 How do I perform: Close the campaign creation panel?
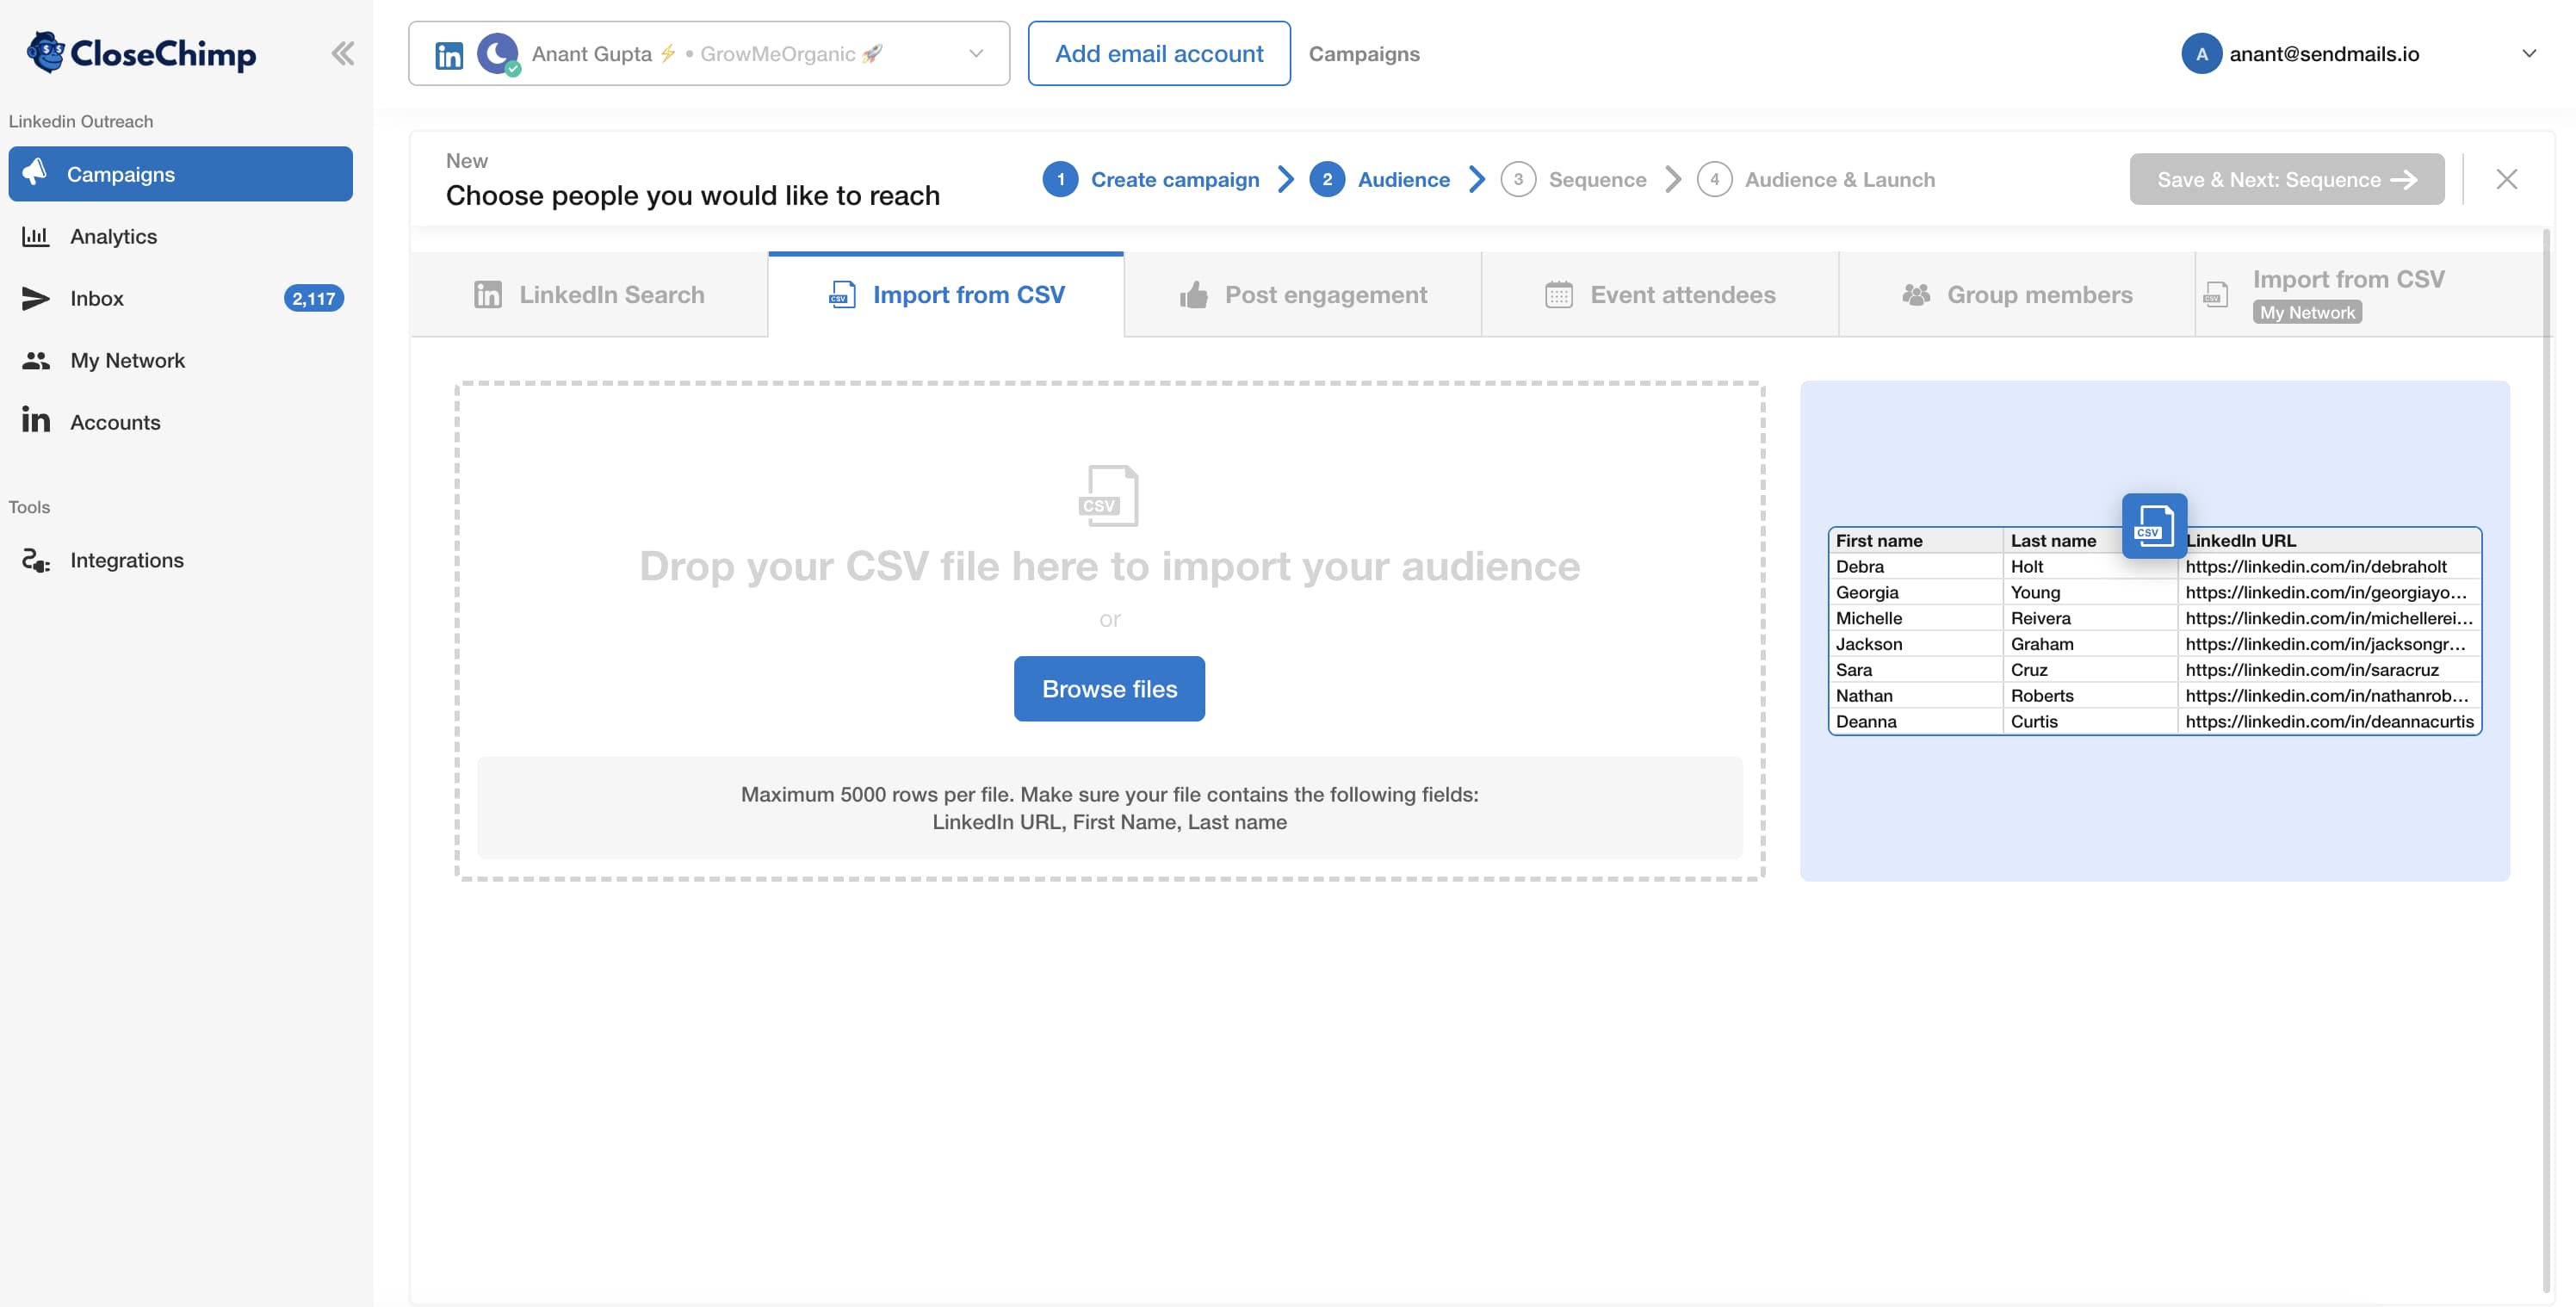click(2507, 179)
